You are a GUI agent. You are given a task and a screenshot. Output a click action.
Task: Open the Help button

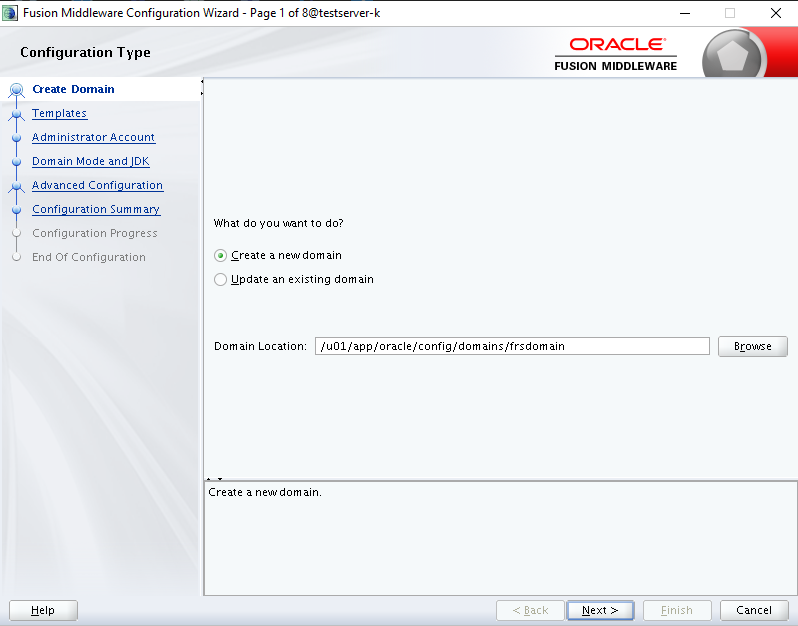coord(43,610)
